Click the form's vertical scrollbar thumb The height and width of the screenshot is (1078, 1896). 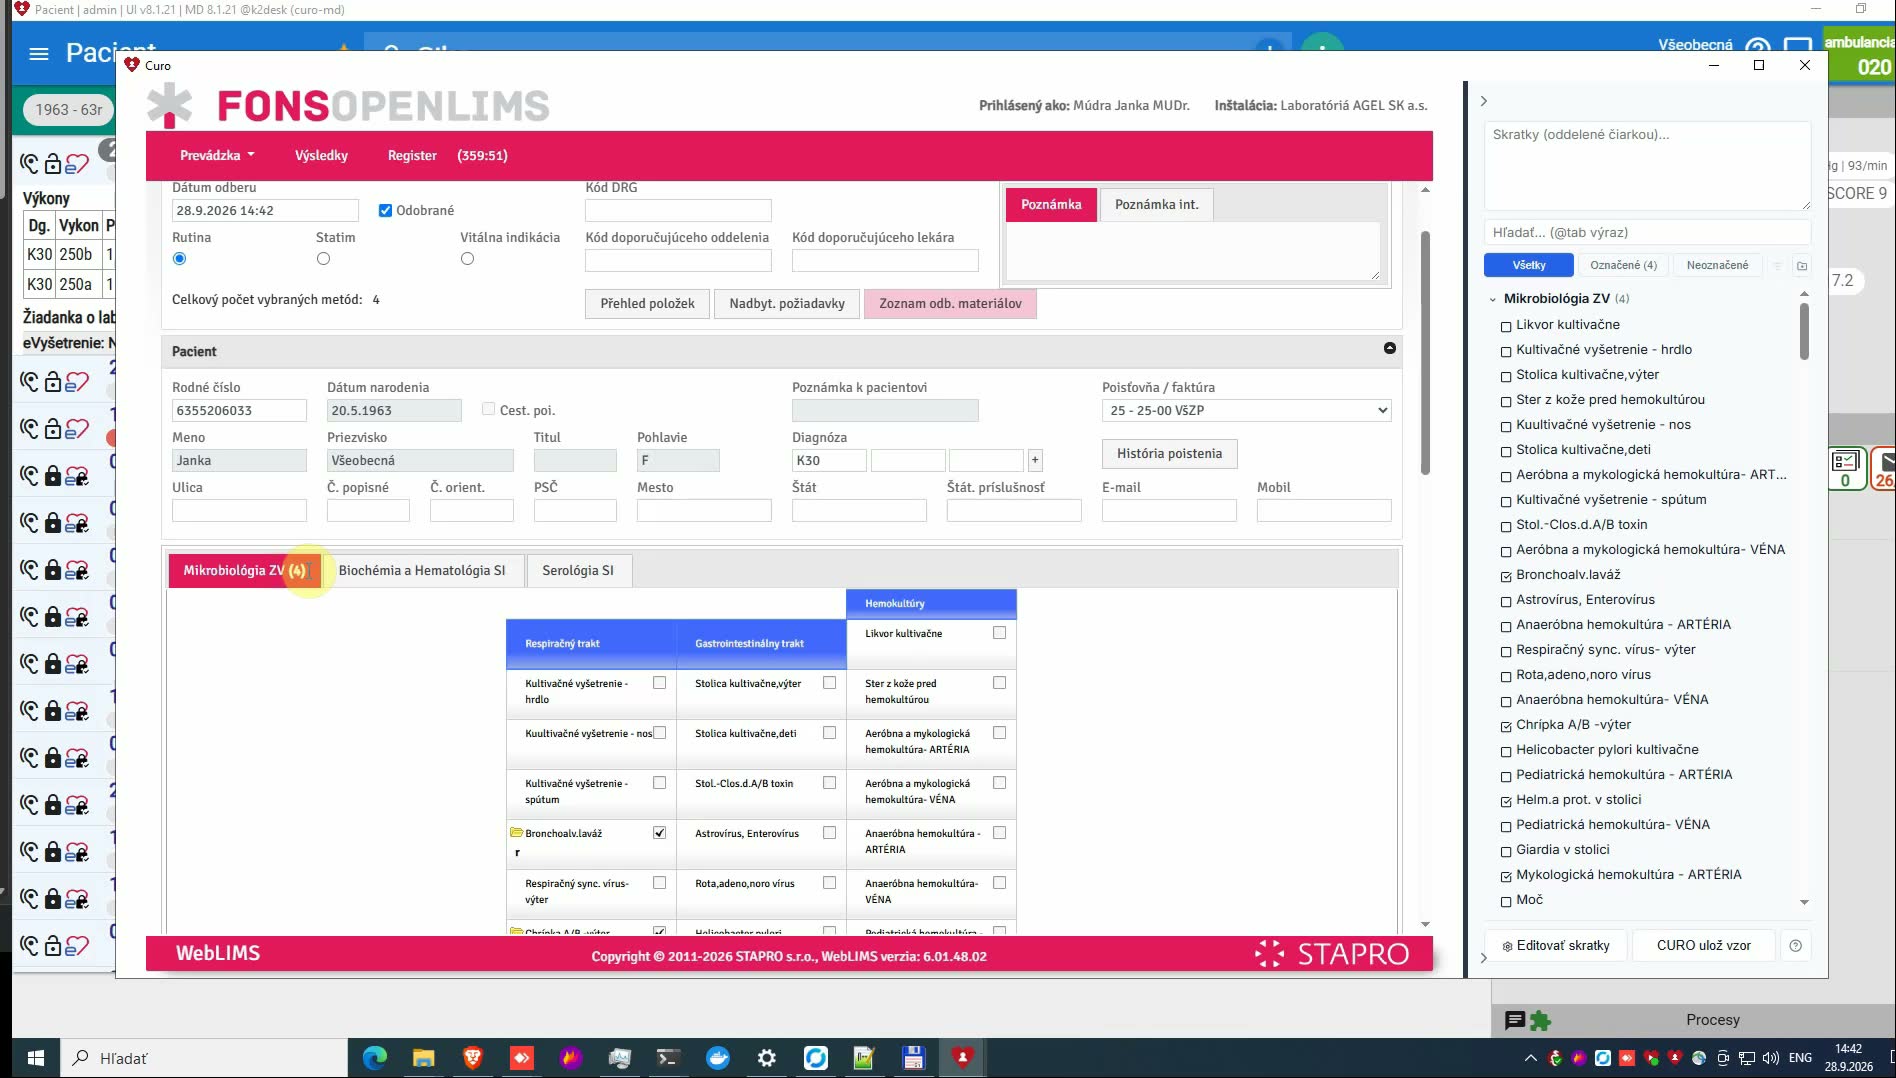click(x=1425, y=352)
